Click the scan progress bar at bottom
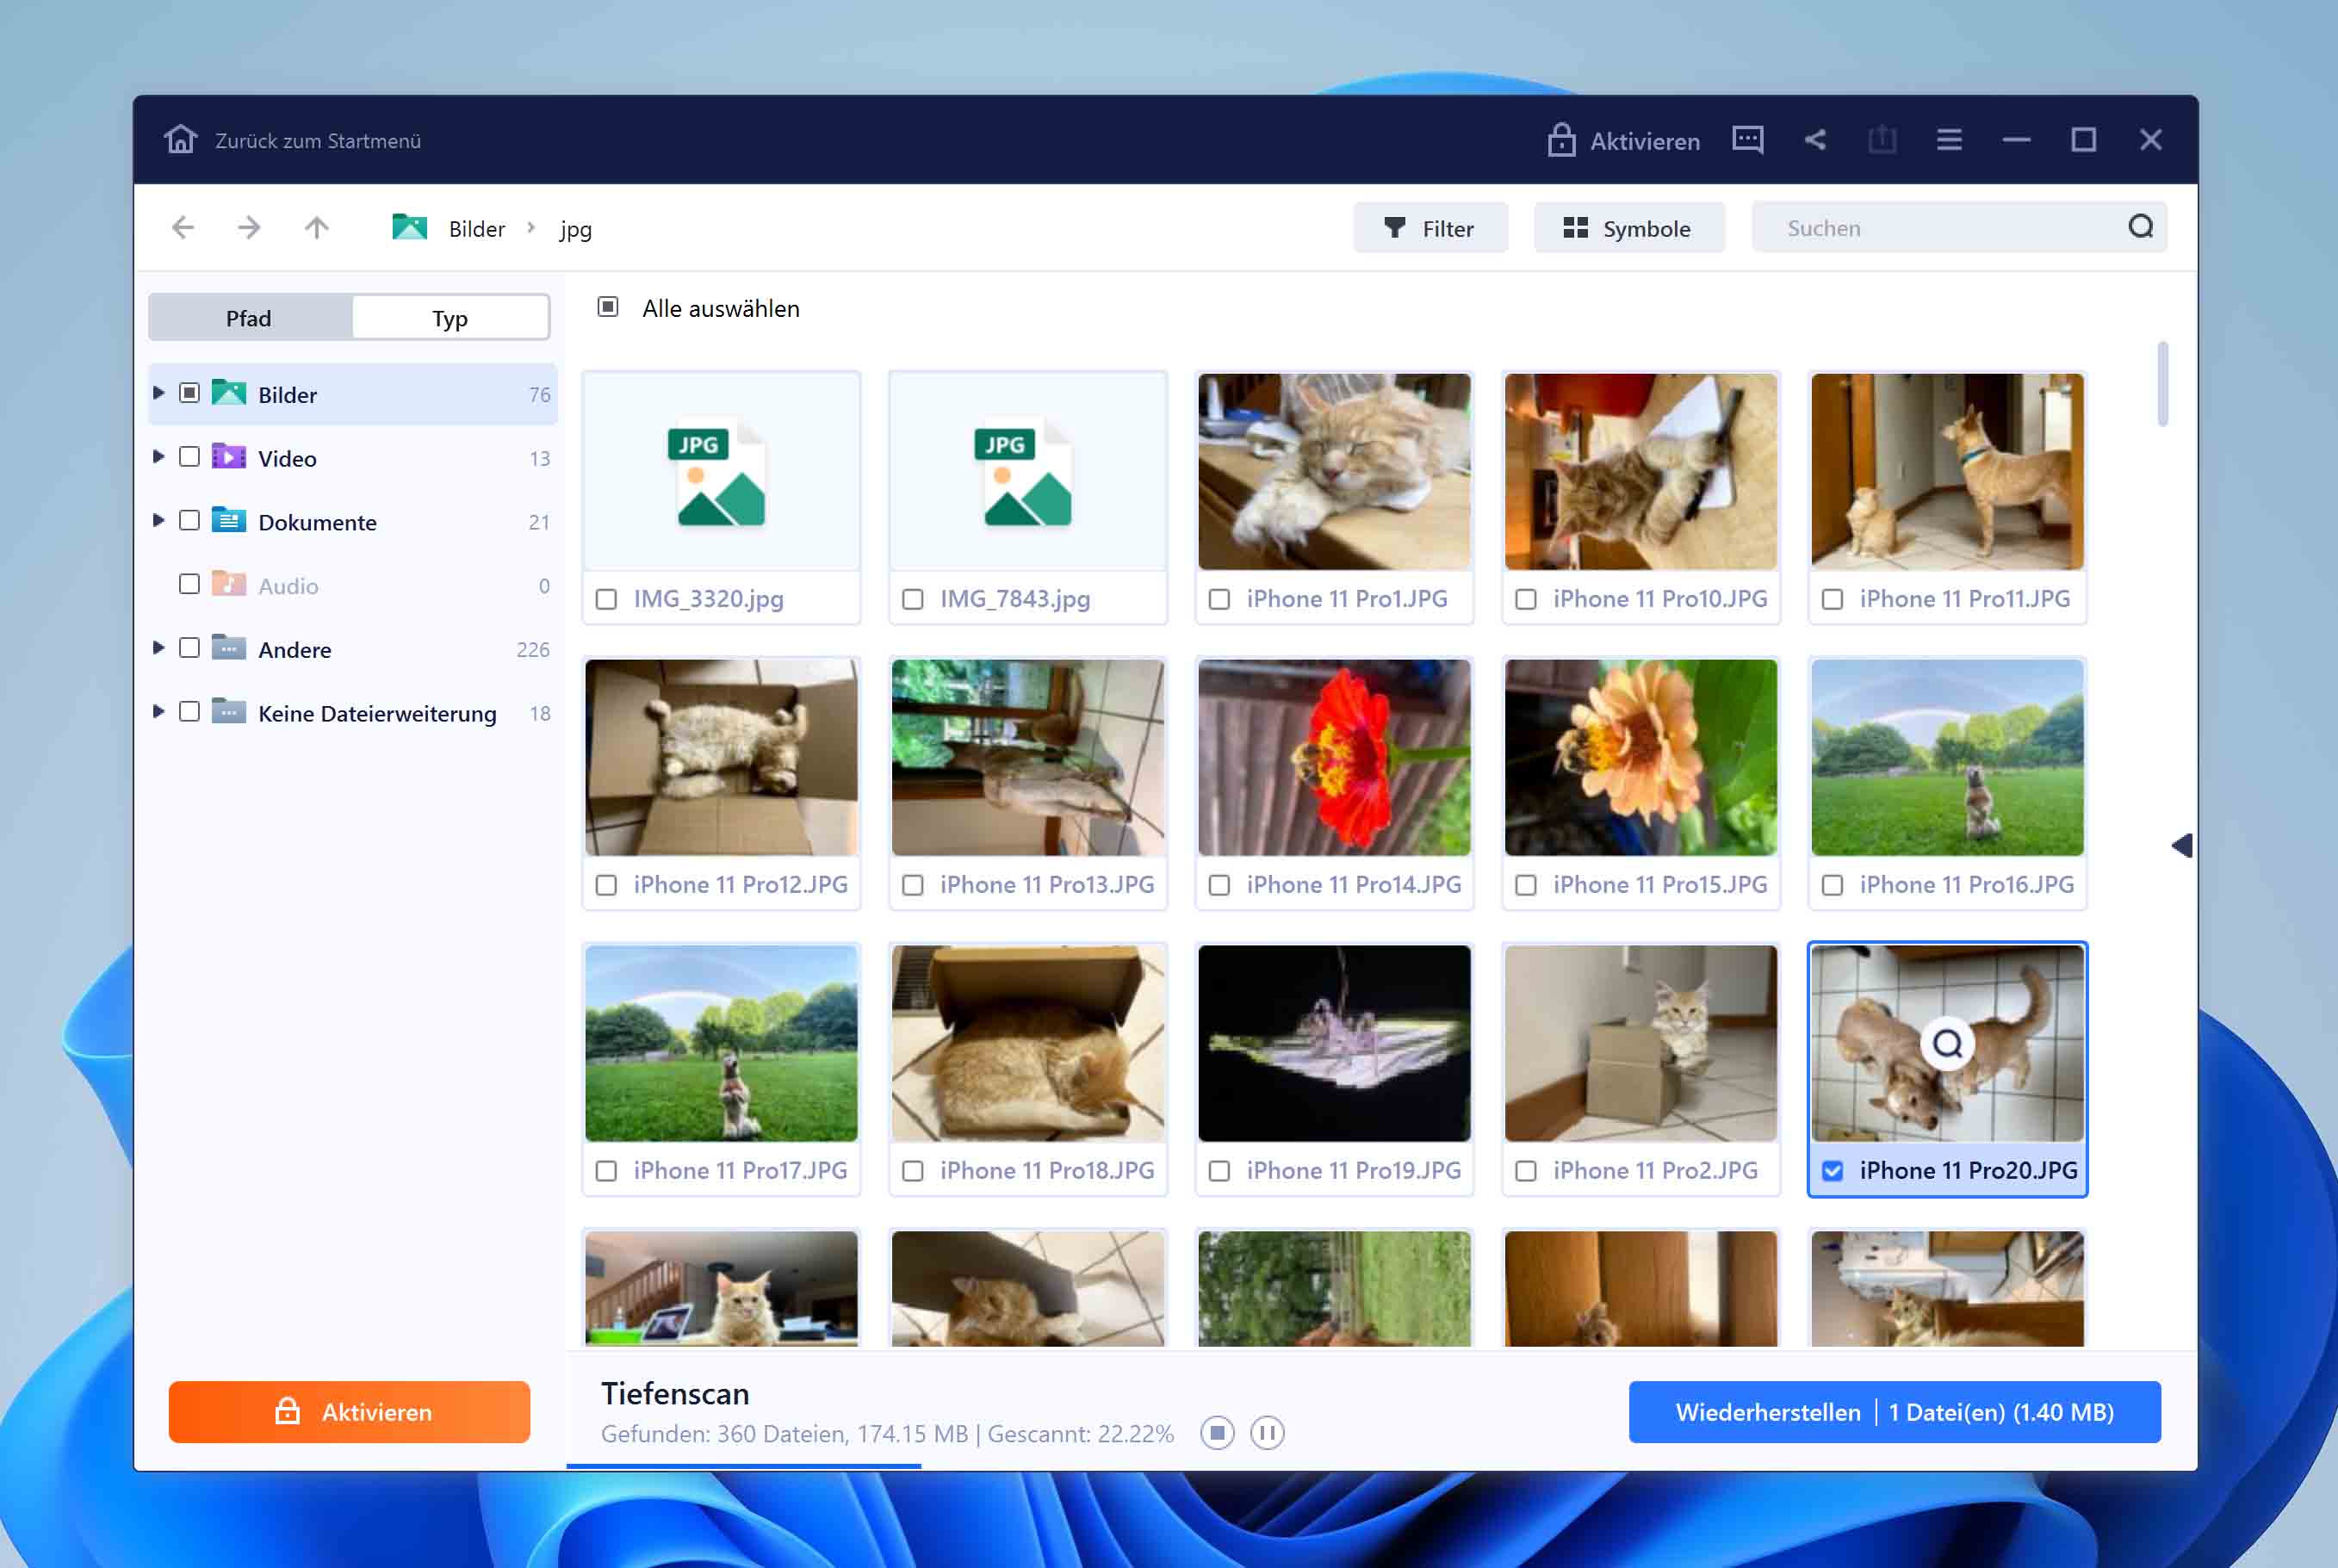Viewport: 2338px width, 1568px height. pyautogui.click(x=743, y=1466)
